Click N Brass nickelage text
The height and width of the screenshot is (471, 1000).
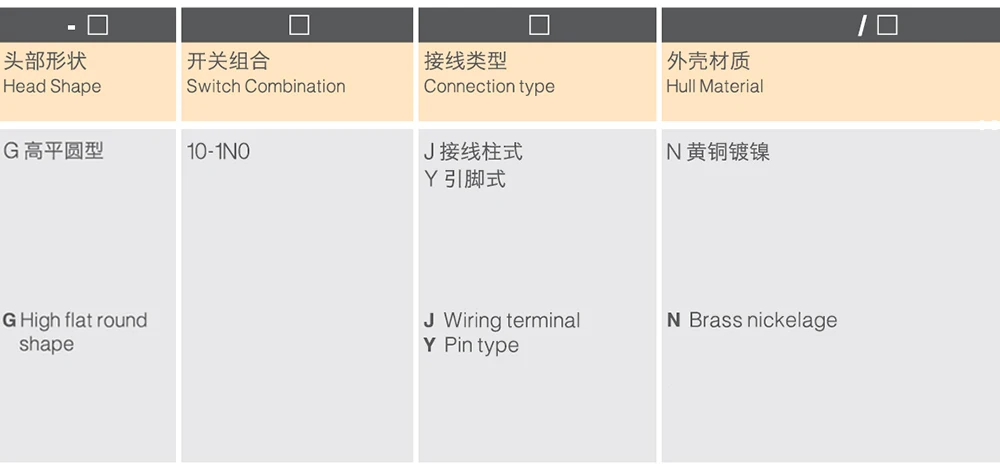[752, 320]
